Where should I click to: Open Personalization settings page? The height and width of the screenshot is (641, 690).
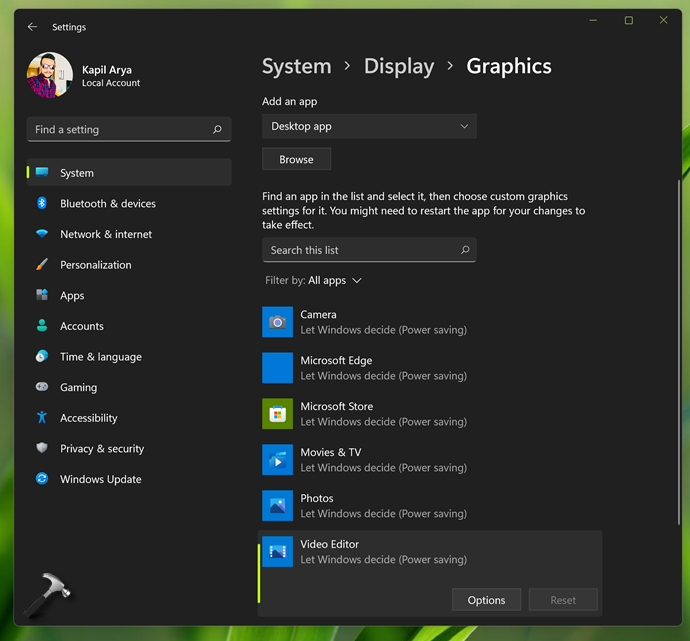(96, 265)
